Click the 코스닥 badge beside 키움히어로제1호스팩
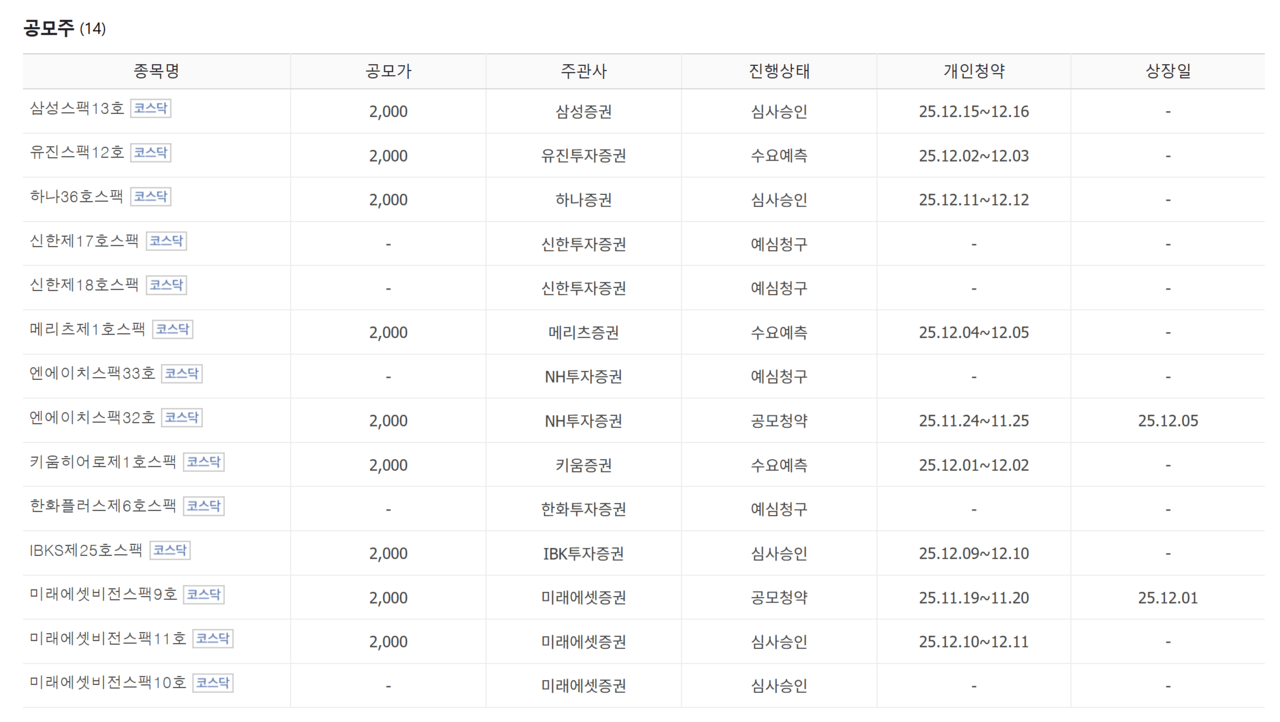The width and height of the screenshot is (1280, 722). click(x=204, y=461)
